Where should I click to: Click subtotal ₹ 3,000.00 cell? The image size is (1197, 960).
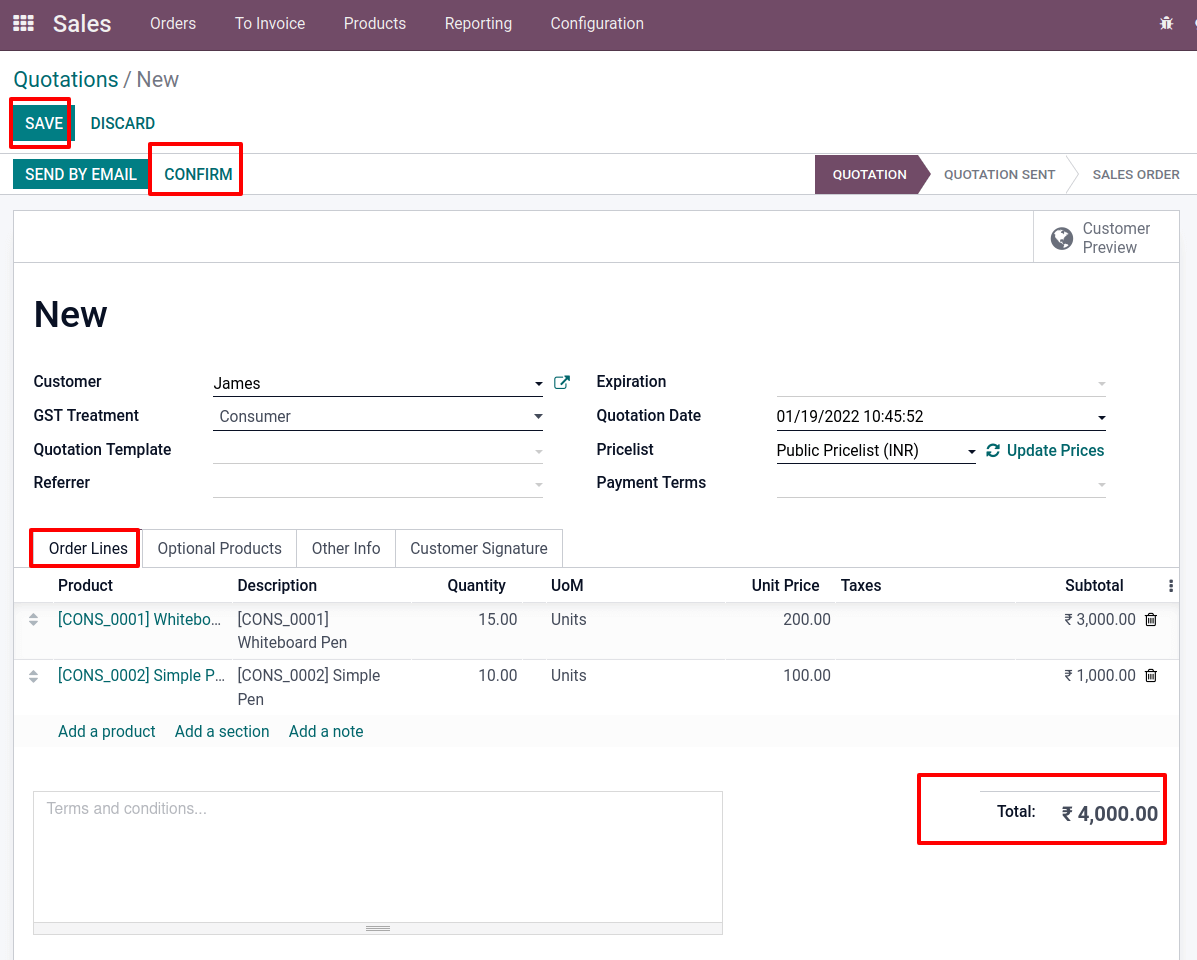click(1100, 619)
